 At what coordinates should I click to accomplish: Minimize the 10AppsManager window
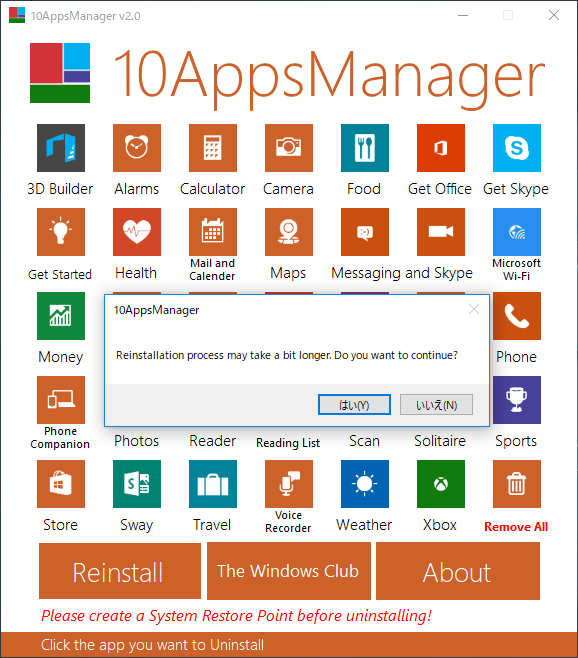pos(463,16)
